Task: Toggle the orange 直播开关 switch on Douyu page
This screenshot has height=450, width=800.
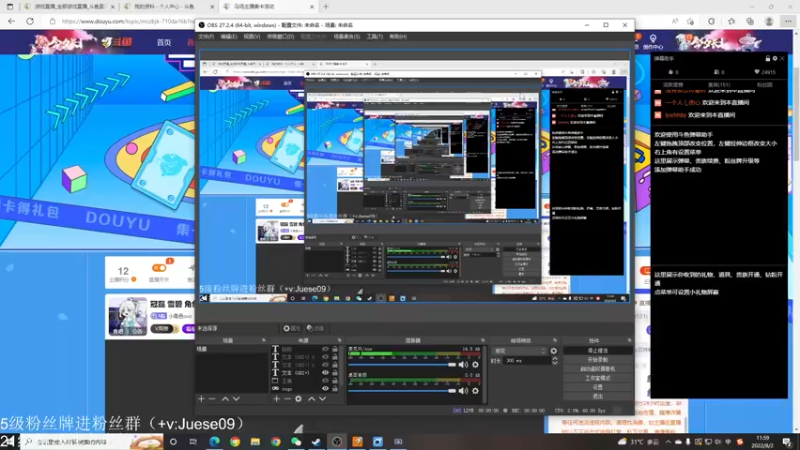Action: (x=159, y=268)
